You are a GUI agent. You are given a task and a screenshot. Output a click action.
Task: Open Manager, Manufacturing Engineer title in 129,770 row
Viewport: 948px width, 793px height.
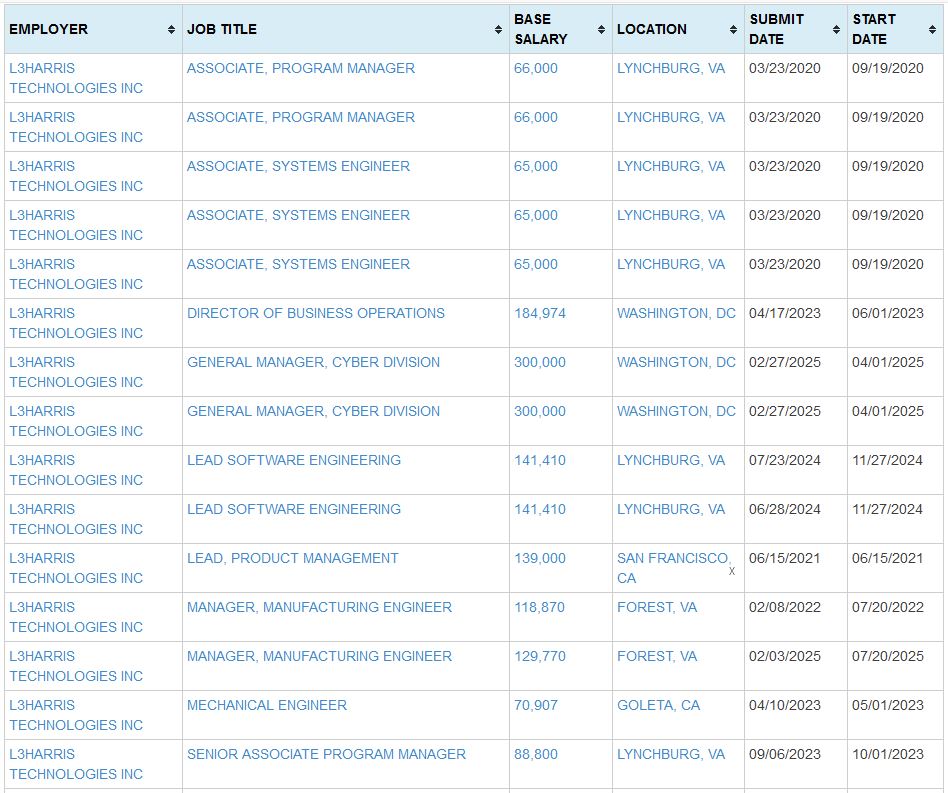click(319, 656)
